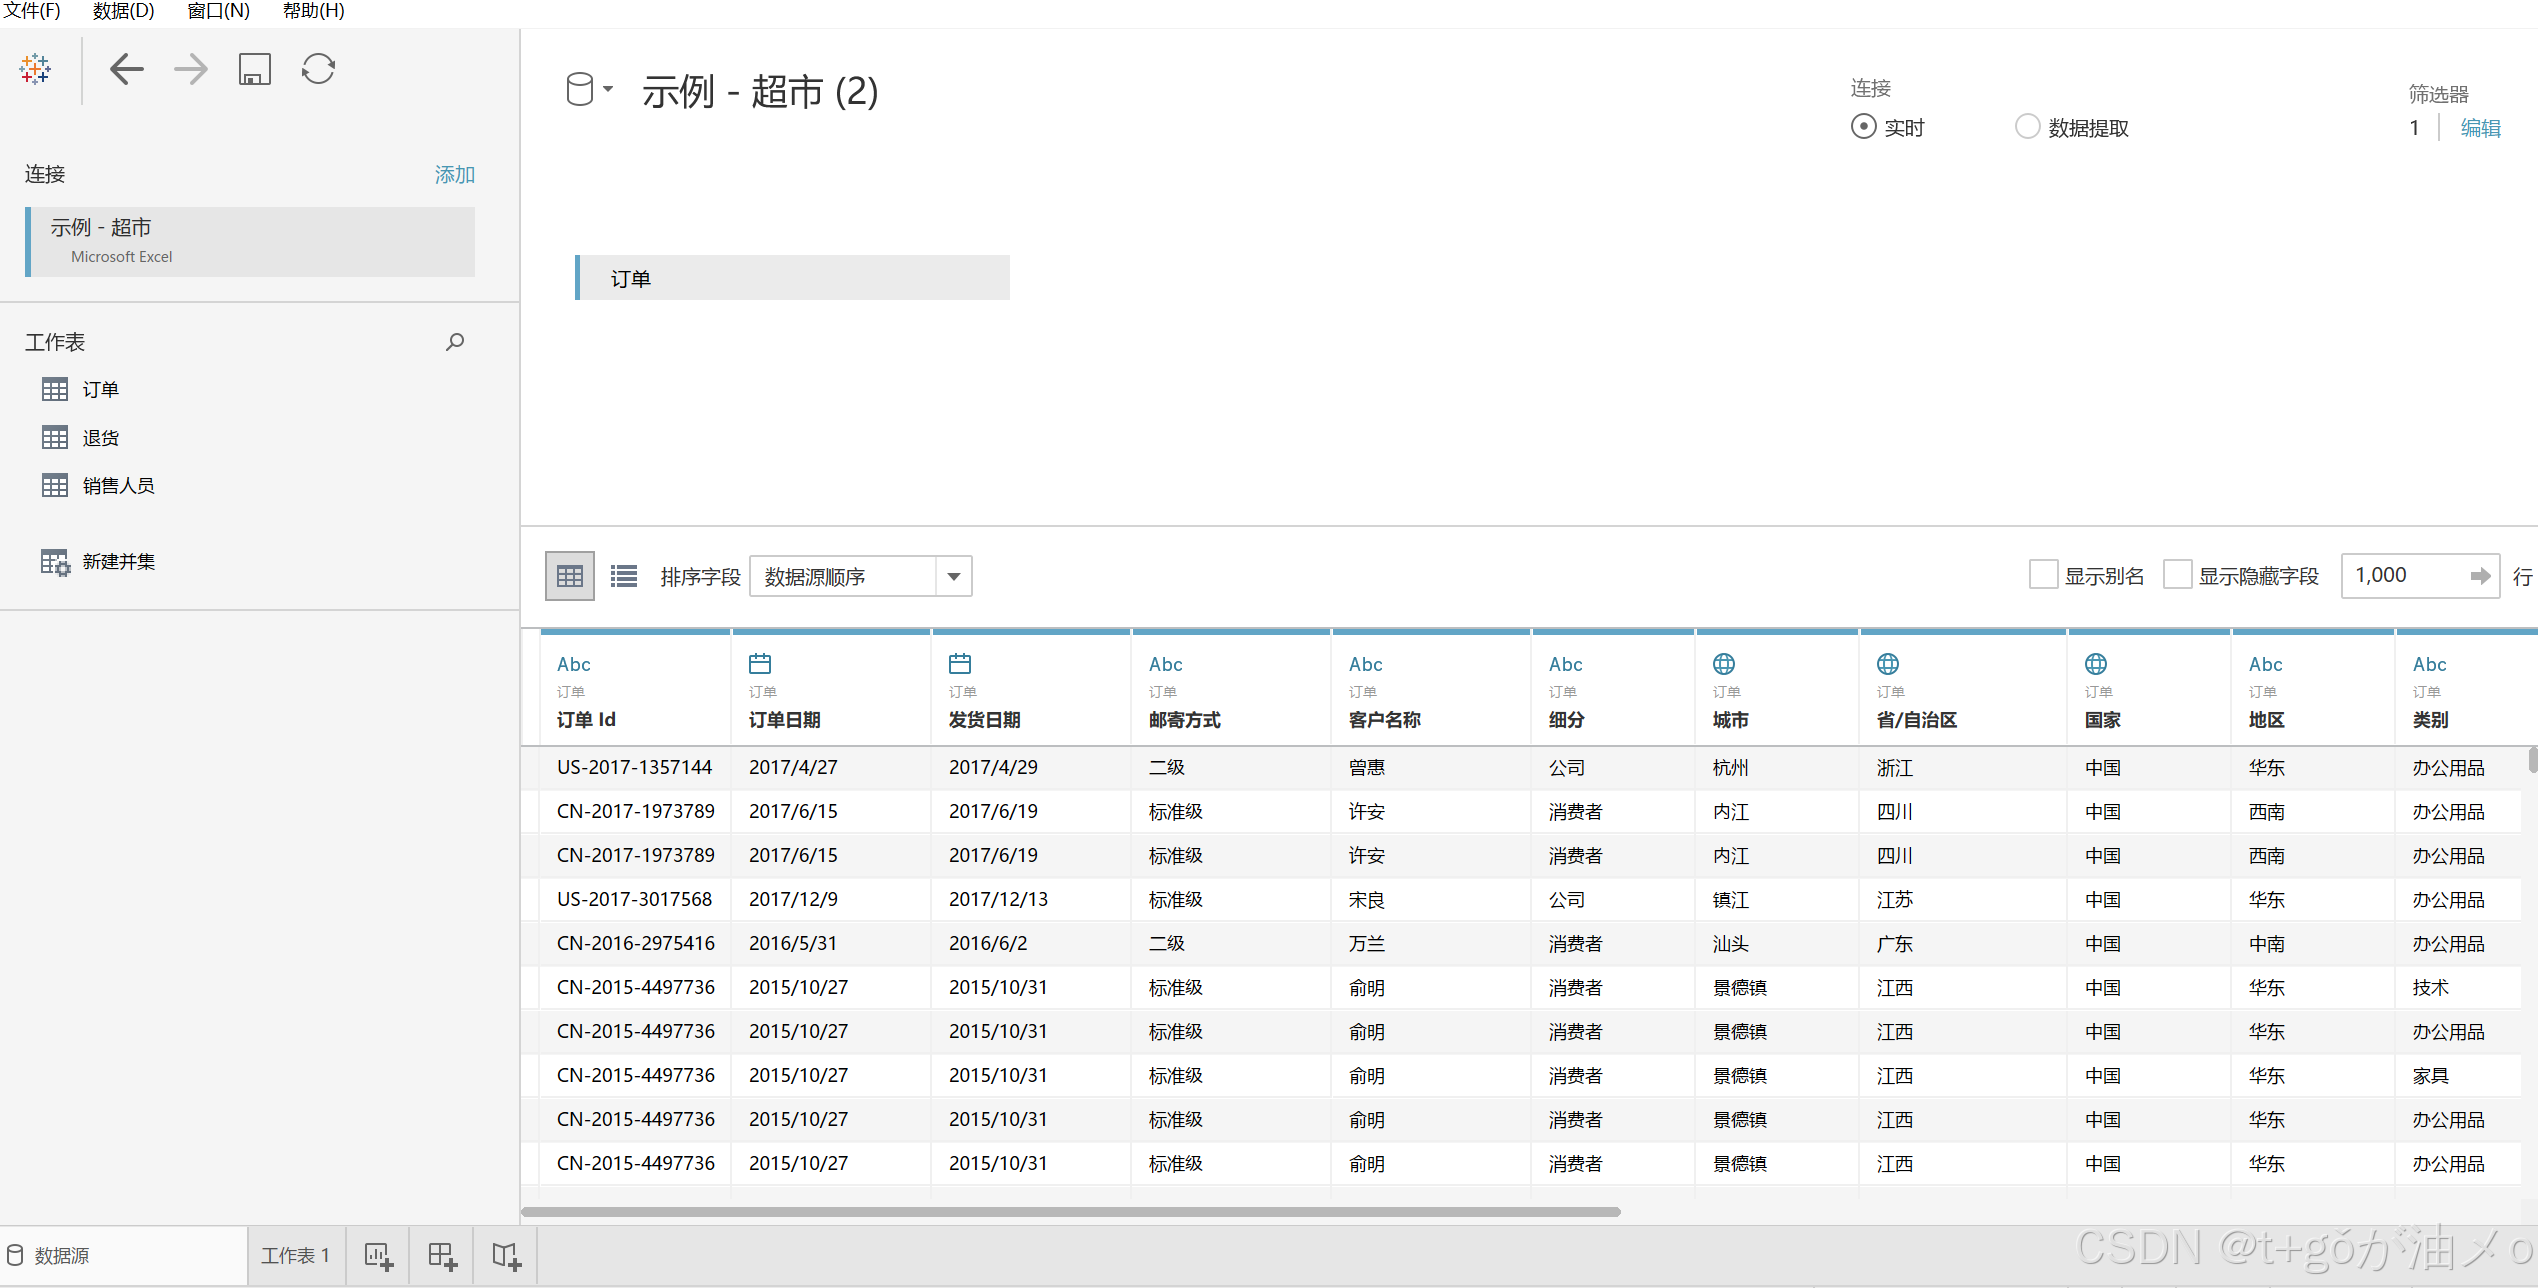Enable the 显示别名 checkbox
Screen dimensions: 2538x1288
click(2043, 575)
